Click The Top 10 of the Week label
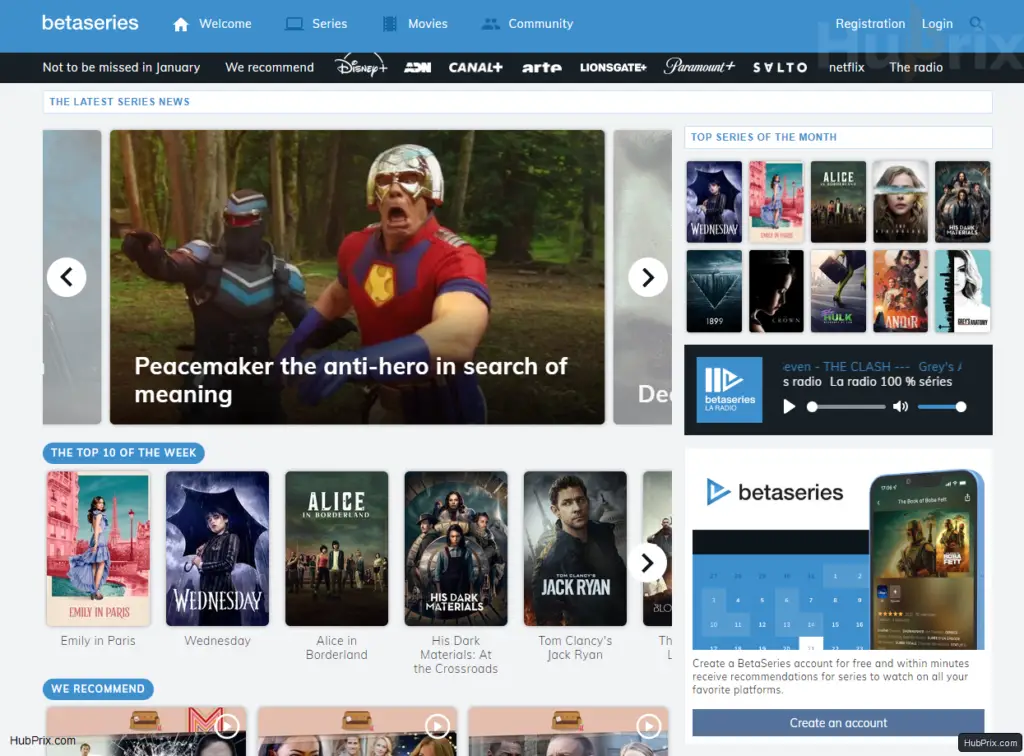Screen dimensions: 1024x756 pos(123,452)
